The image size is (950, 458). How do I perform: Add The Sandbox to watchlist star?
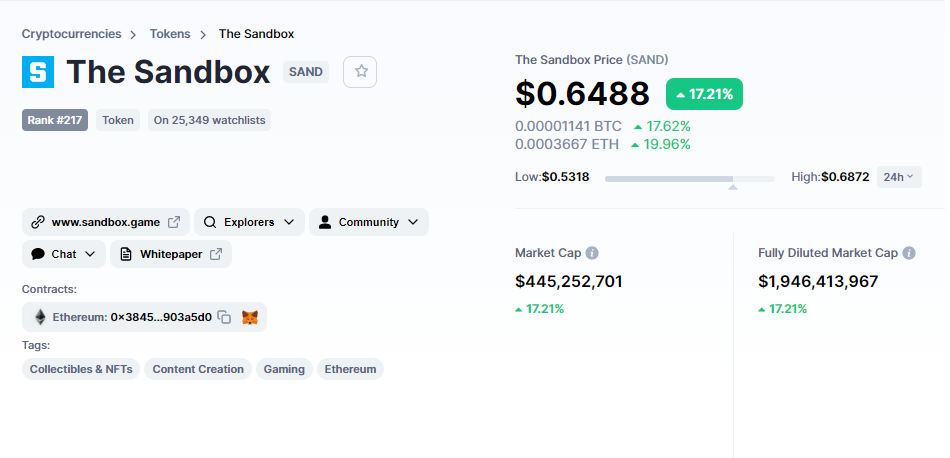pos(360,71)
